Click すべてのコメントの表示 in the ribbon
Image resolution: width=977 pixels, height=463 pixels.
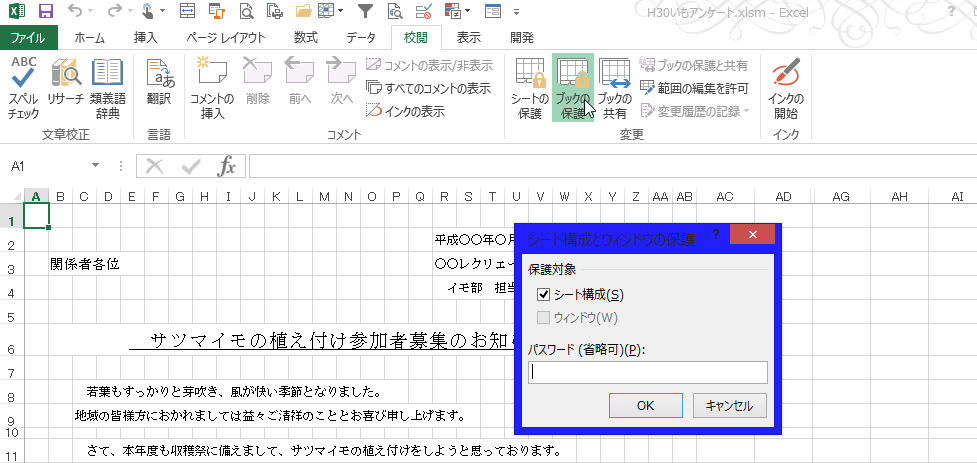coord(429,88)
